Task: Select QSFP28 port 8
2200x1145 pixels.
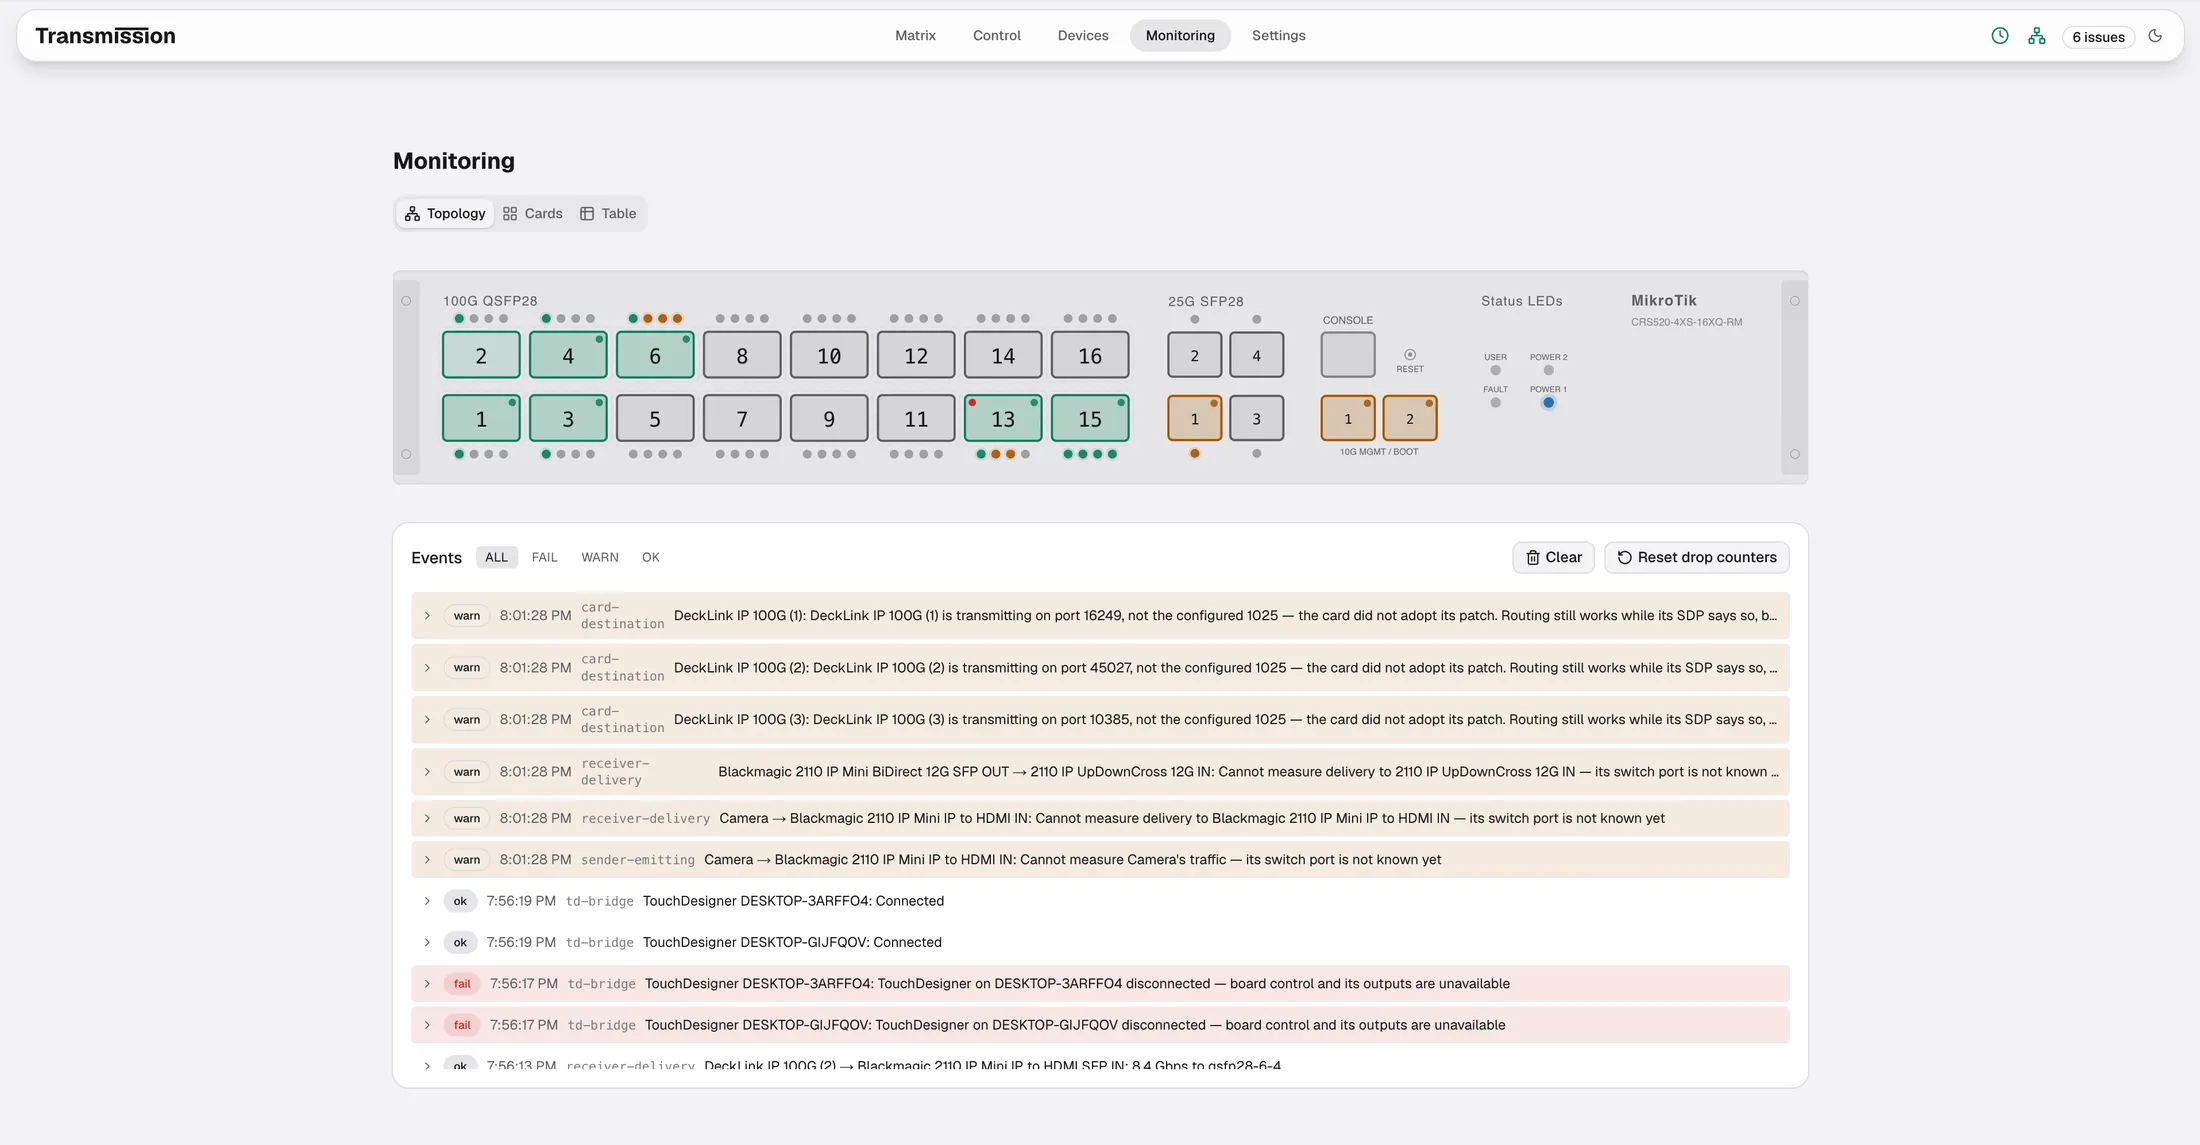Action: [x=742, y=355]
